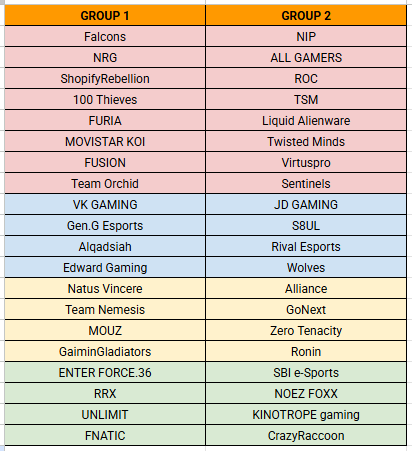The image size is (412, 451).
Task: Select the ALL GAMERS cell
Action: [306, 57]
